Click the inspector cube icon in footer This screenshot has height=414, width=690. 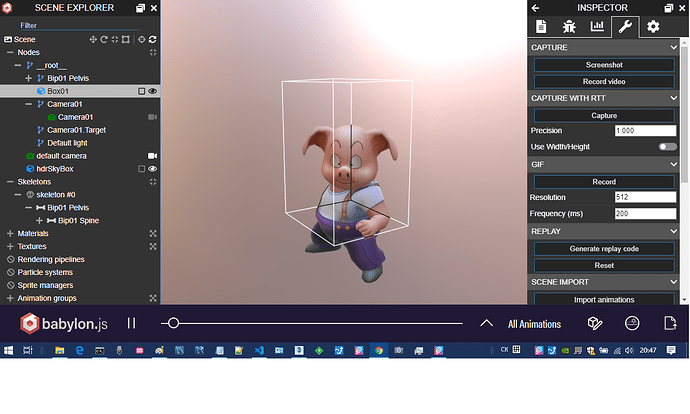(595, 324)
